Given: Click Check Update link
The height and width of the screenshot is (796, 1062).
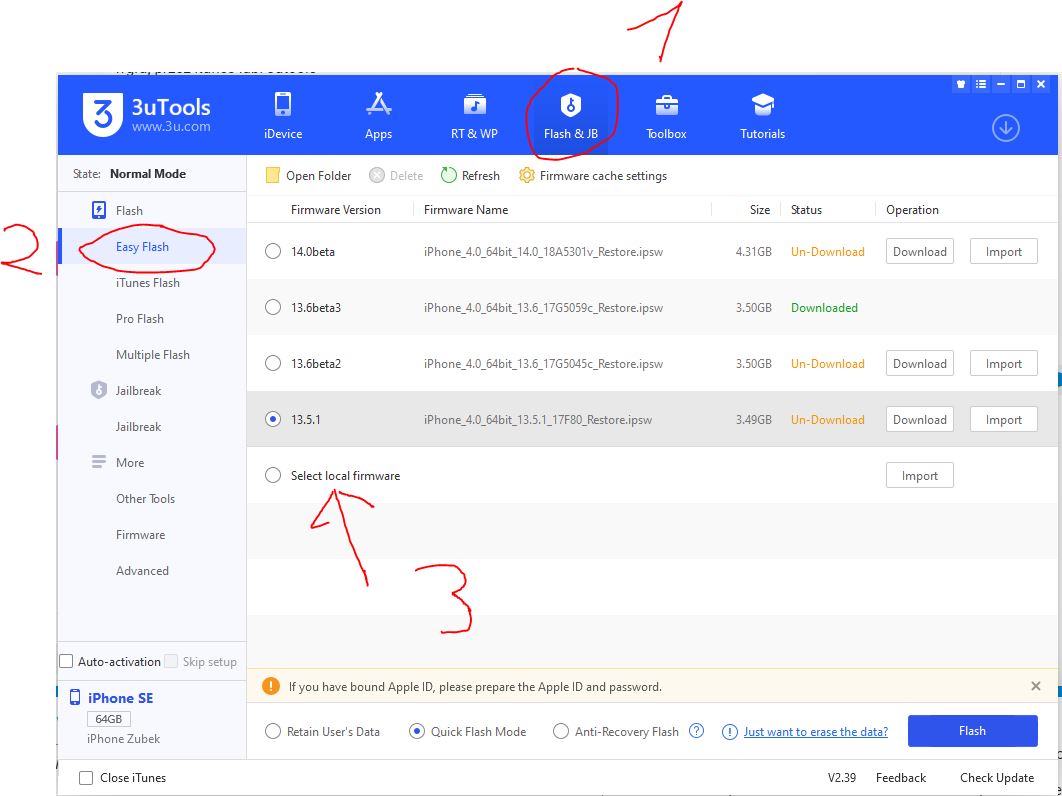Looking at the screenshot, I should click(x=997, y=778).
